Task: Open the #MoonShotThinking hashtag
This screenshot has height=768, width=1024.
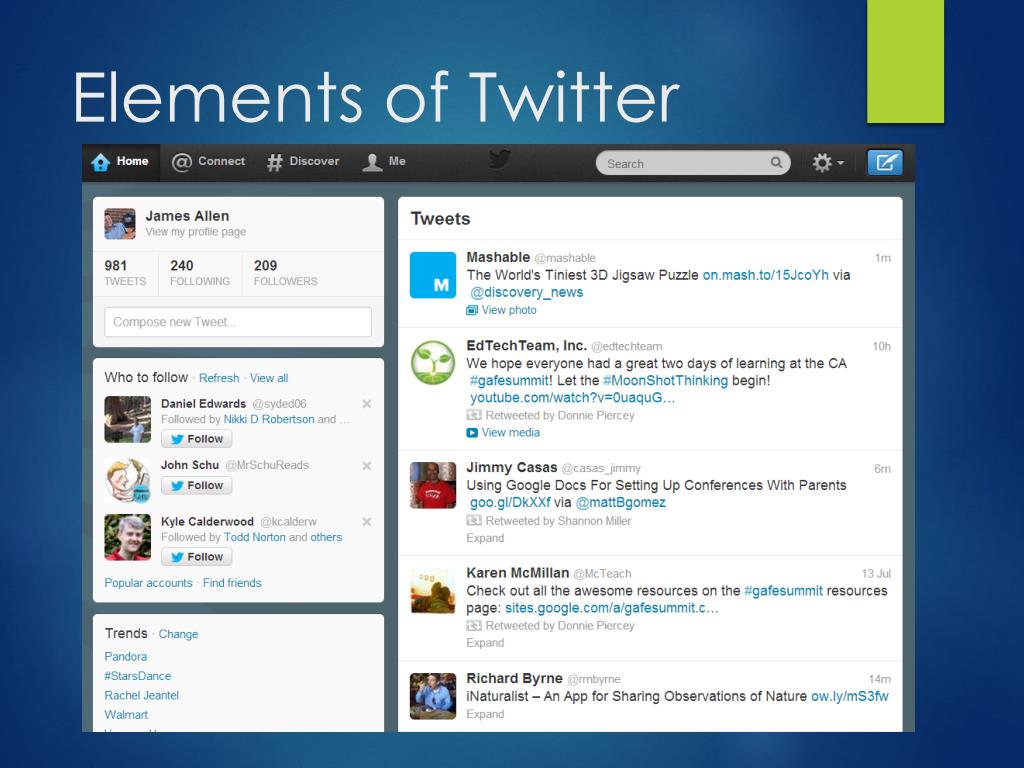Action: (665, 380)
